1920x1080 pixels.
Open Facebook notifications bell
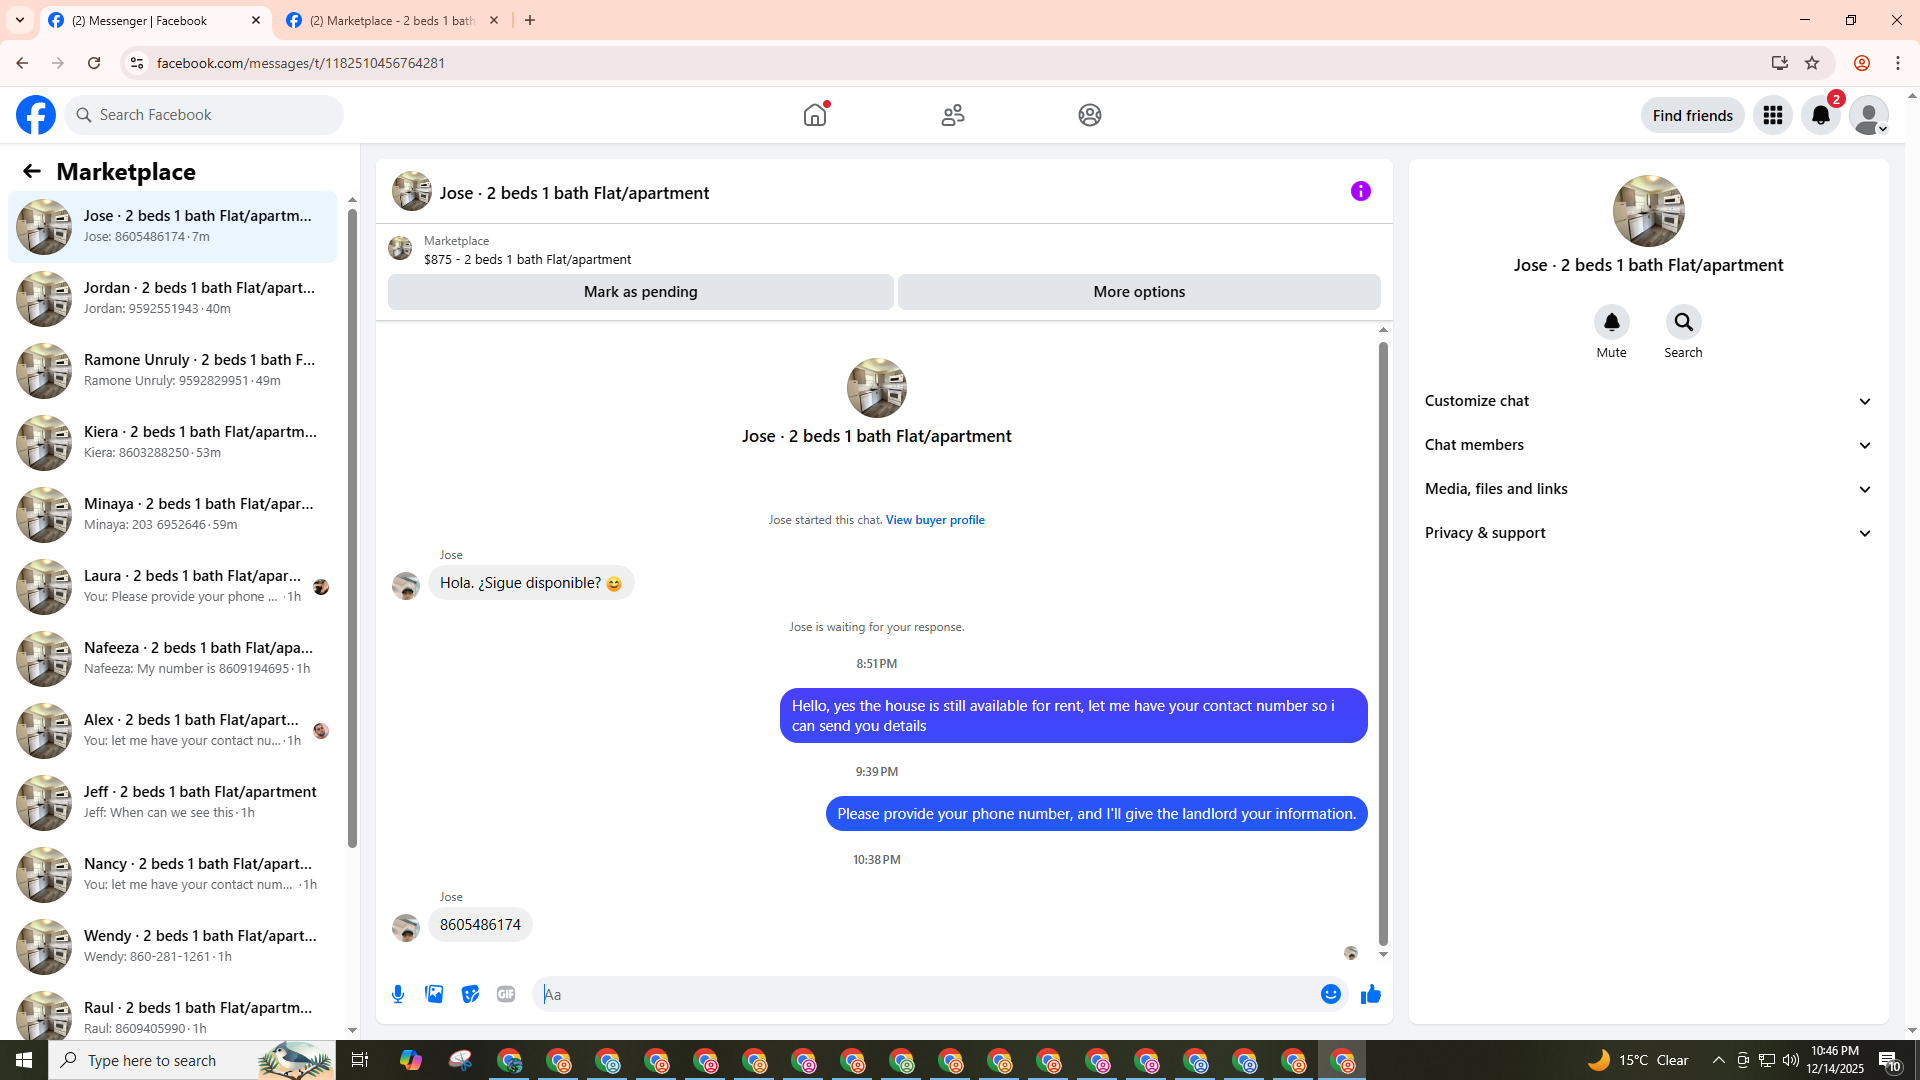(1821, 115)
